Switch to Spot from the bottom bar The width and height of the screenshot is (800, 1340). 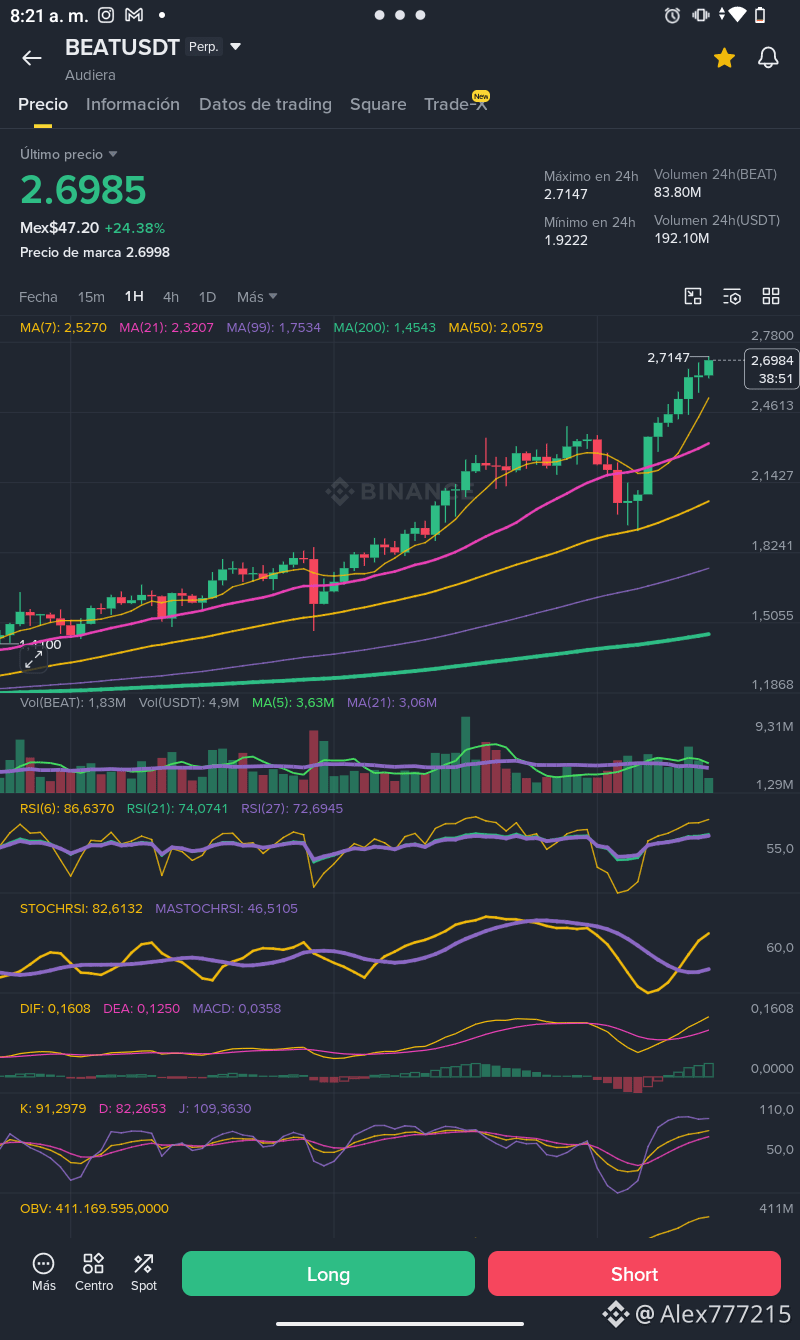click(144, 1272)
